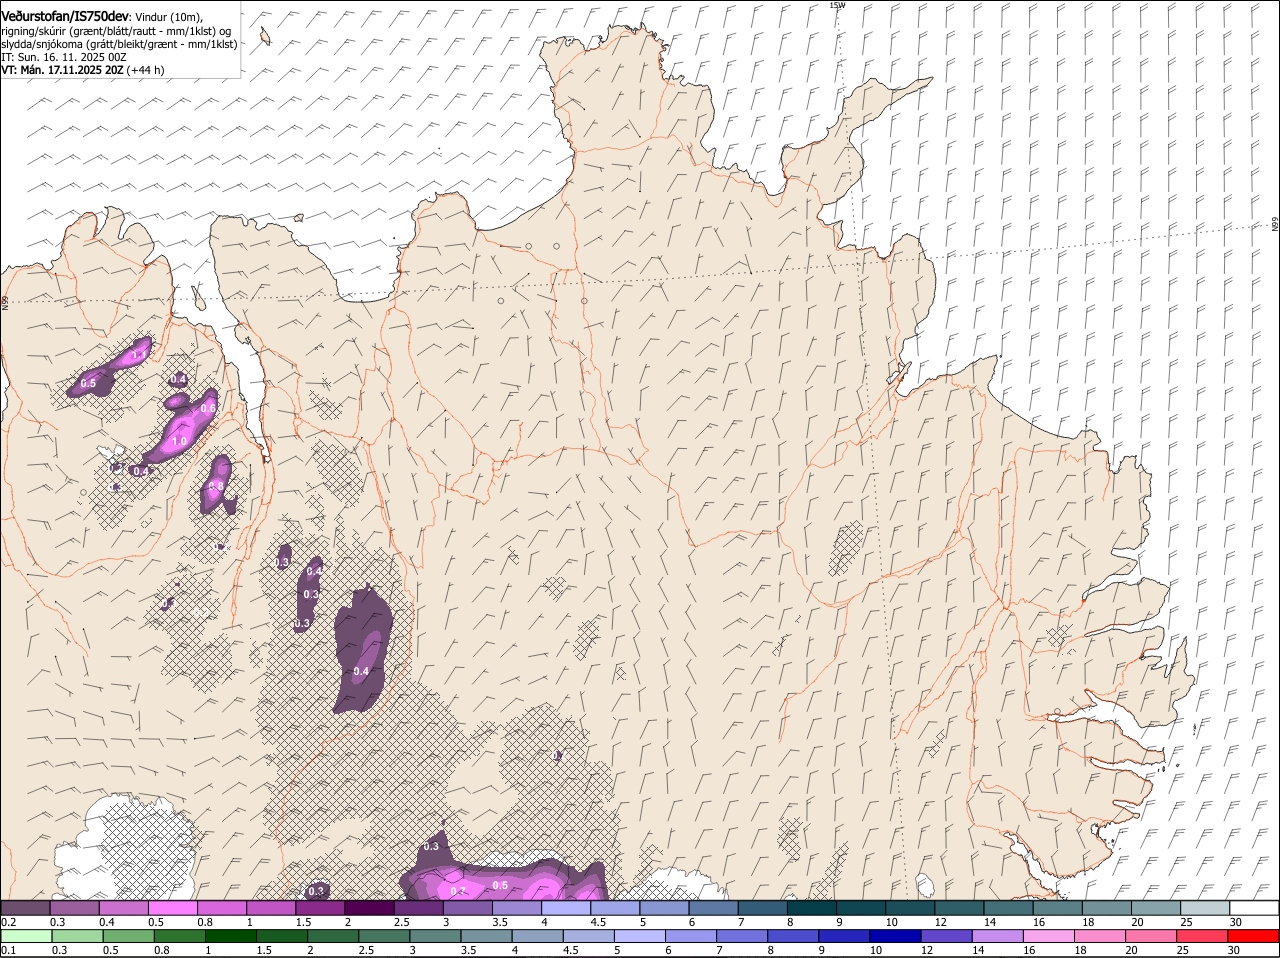The width and height of the screenshot is (1280, 958).
Task: Select the VT: Mán. 17.11.2025 20Z line
Action: pos(83,70)
